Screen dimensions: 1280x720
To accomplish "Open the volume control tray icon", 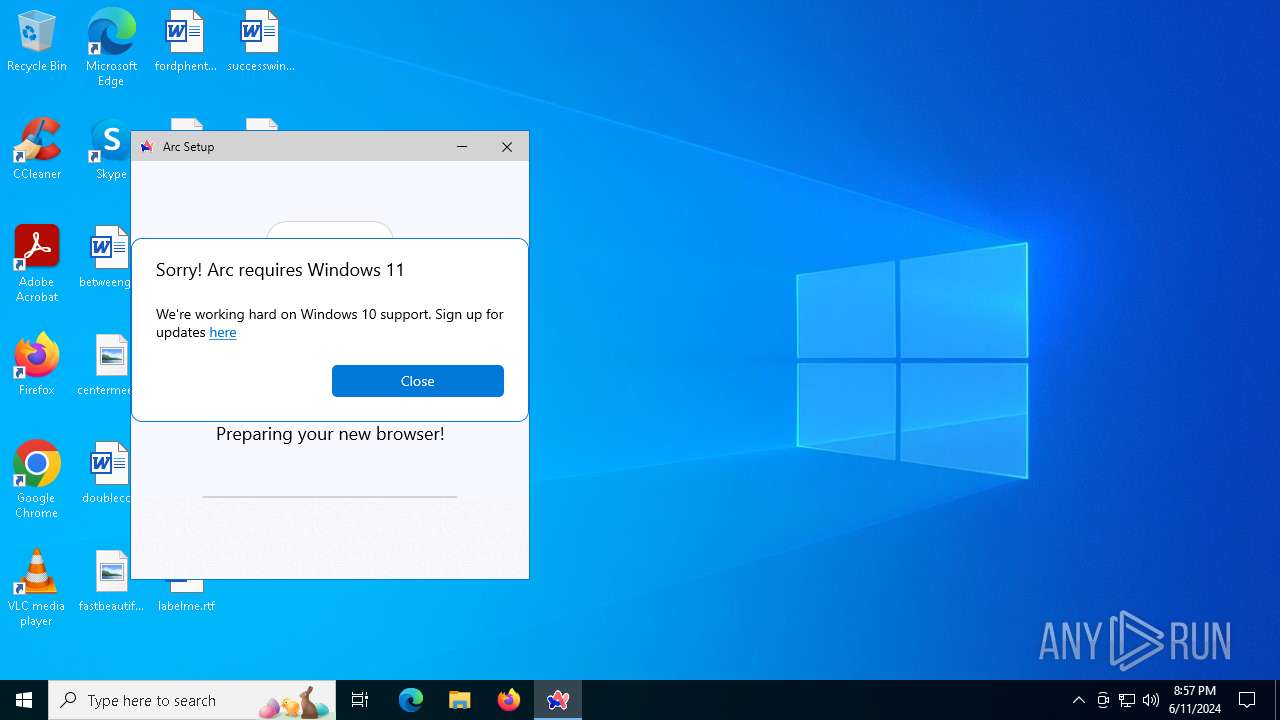I will 1151,700.
